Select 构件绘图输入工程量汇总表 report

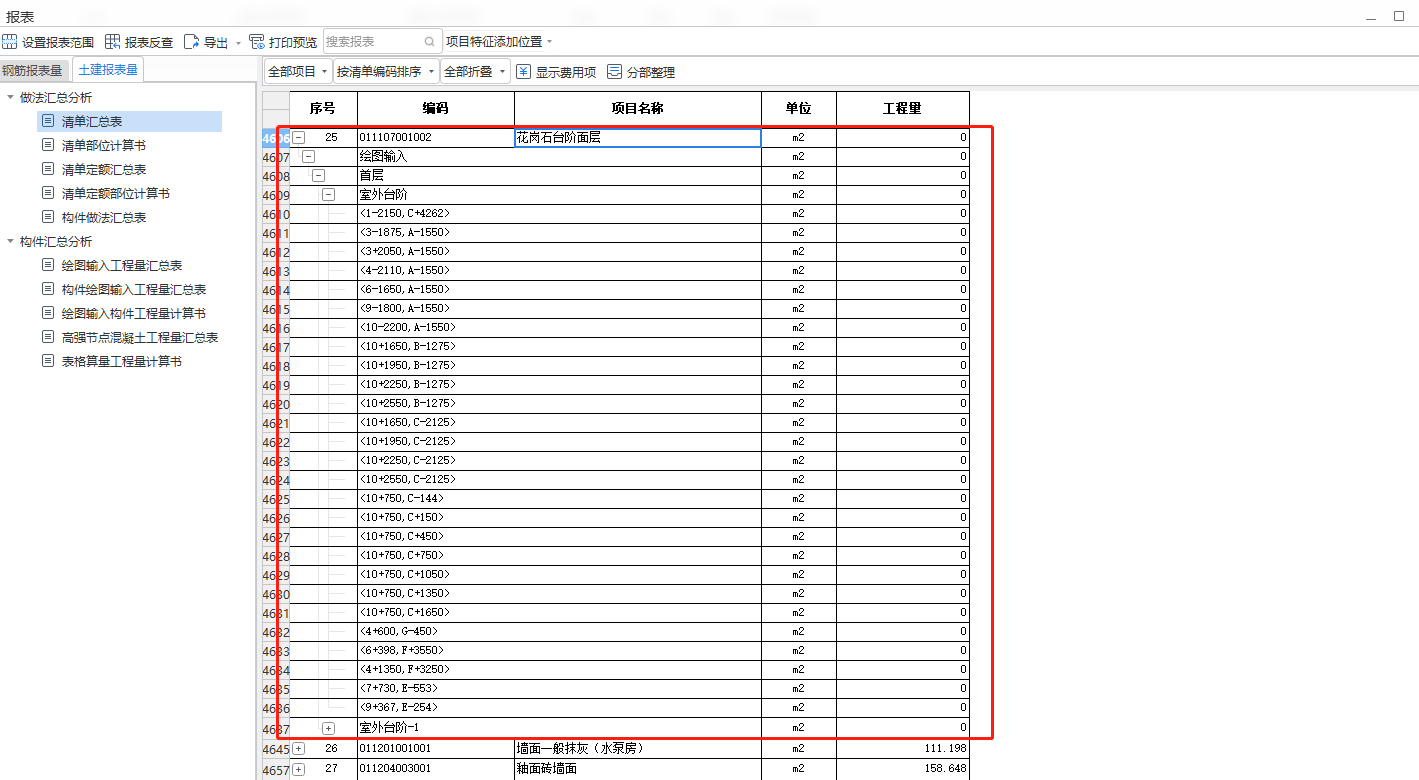click(134, 289)
